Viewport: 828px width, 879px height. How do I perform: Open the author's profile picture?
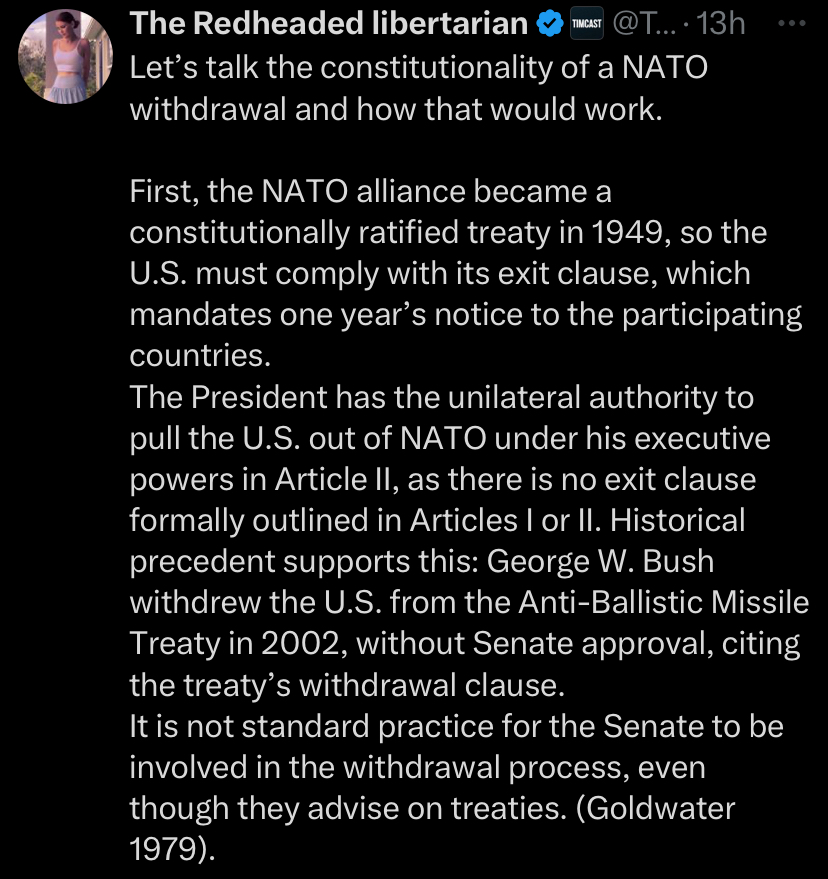tap(66, 57)
